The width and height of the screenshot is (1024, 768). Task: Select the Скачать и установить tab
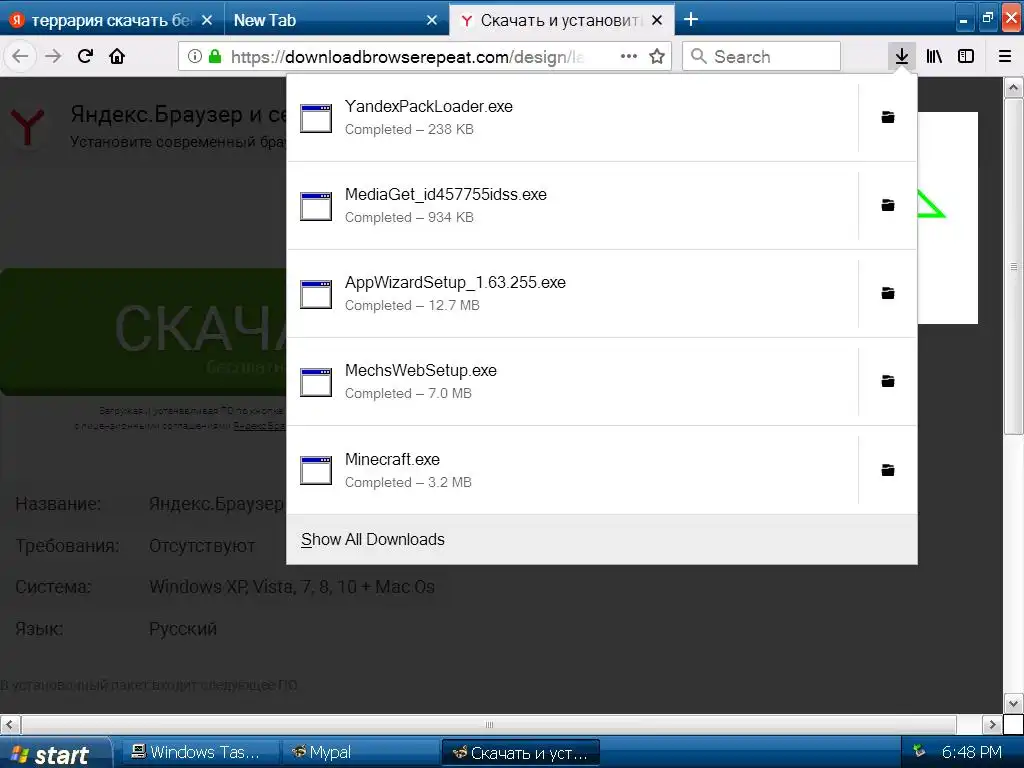560,20
